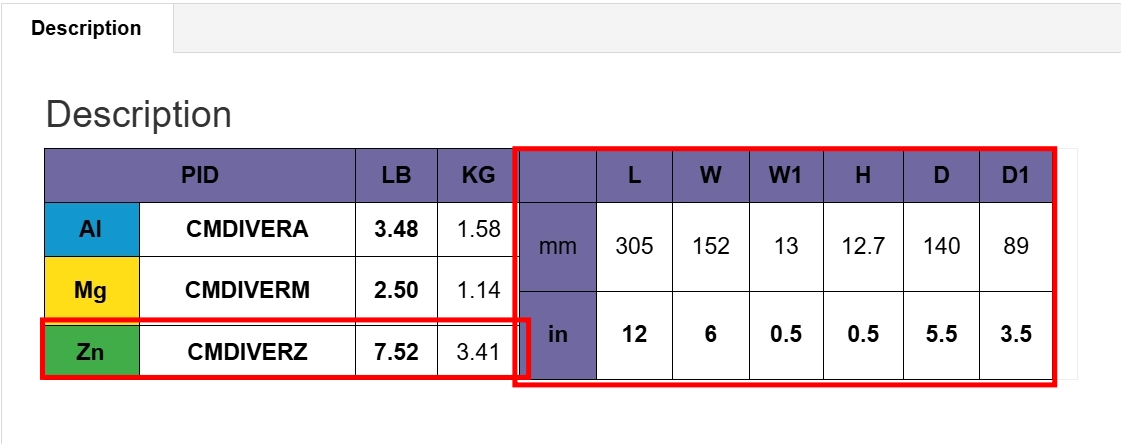Click the Description heading text
The image size is (1121, 444).
point(138,114)
